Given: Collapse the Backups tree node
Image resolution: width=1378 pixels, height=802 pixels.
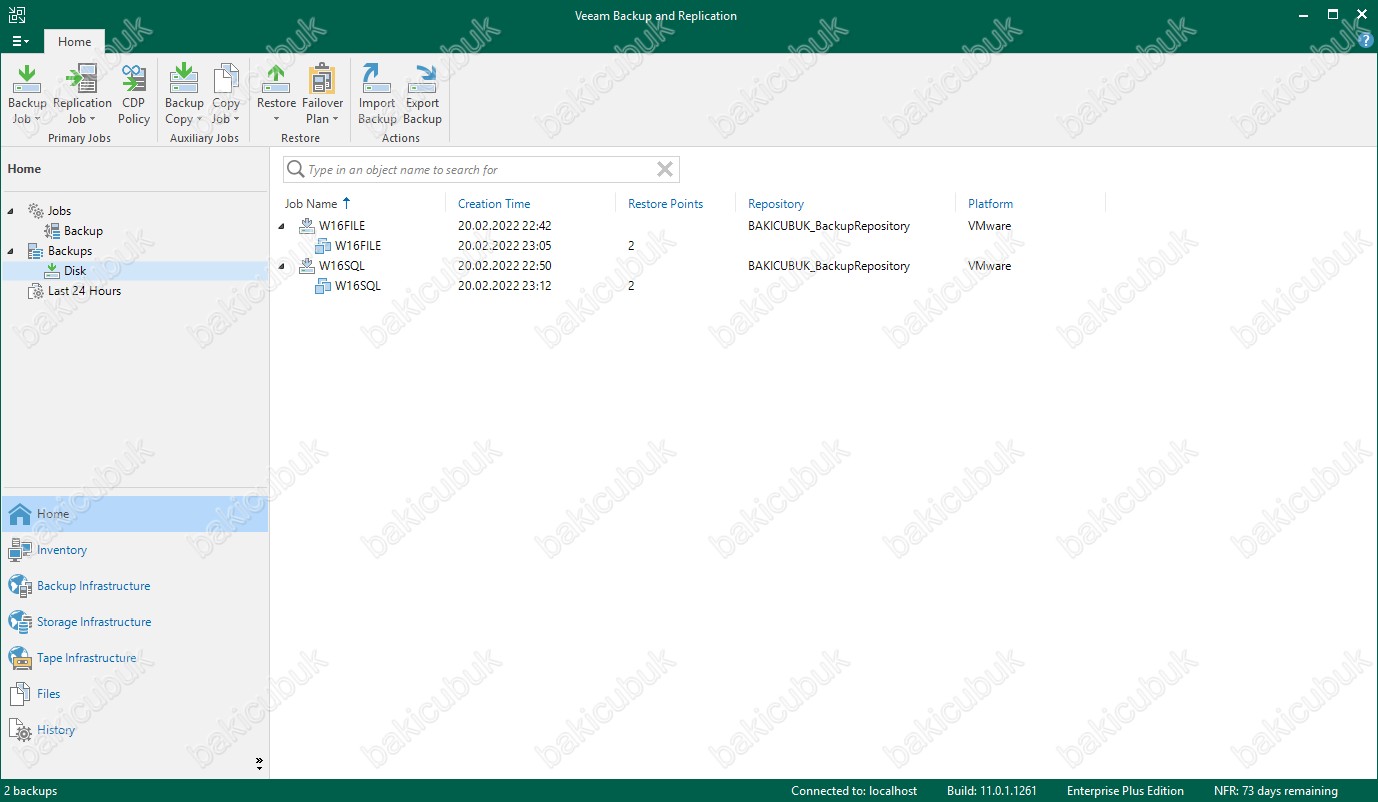Looking at the screenshot, I should click(x=11, y=251).
